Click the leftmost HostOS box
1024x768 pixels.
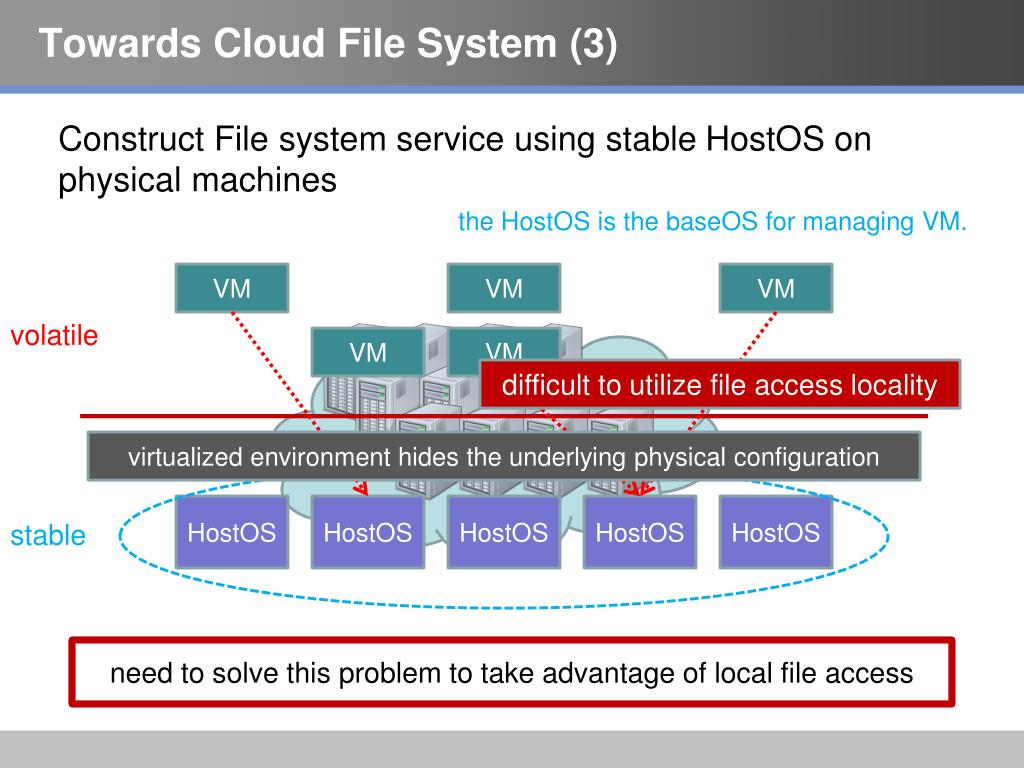(232, 532)
